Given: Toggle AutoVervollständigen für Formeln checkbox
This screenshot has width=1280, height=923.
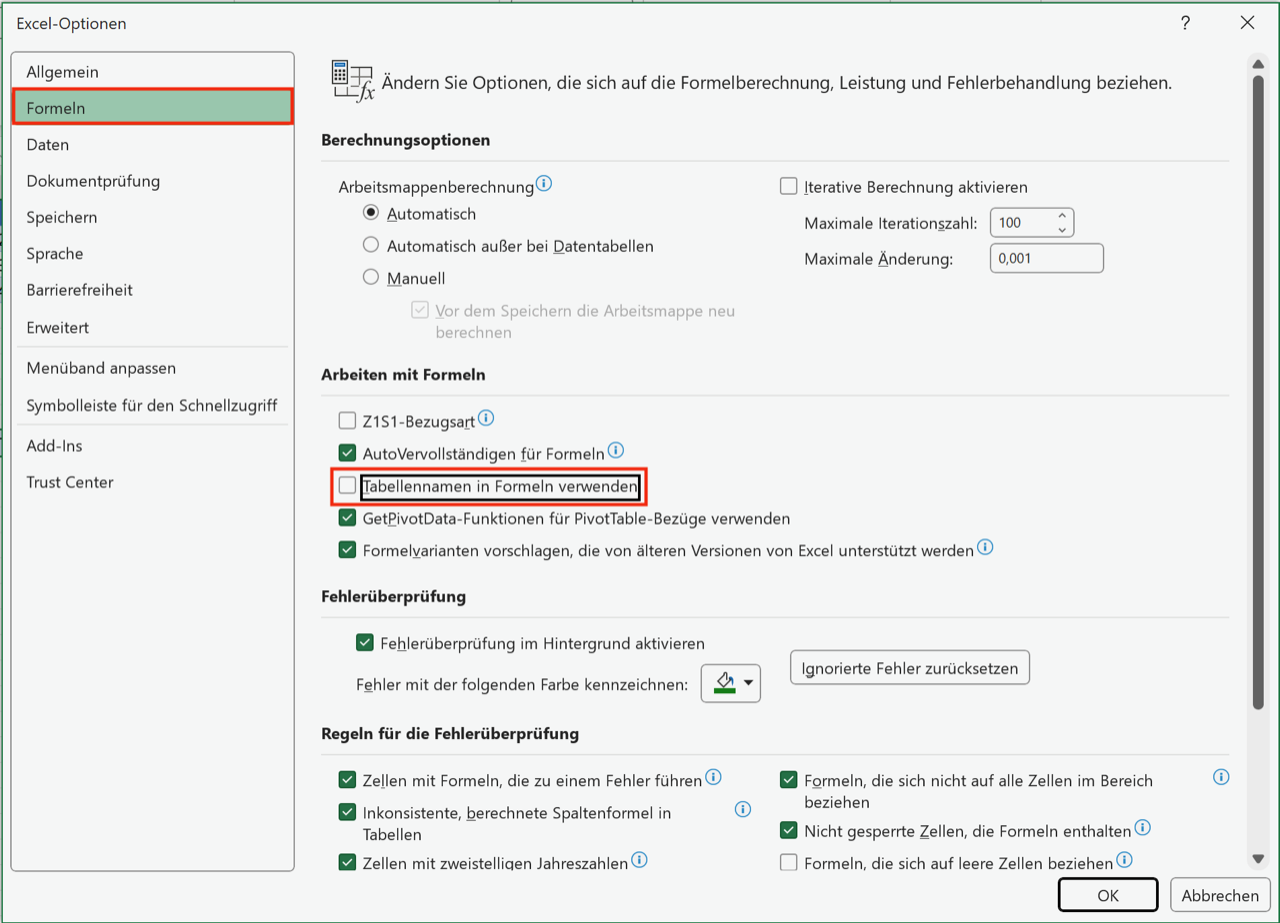Looking at the screenshot, I should [347, 453].
